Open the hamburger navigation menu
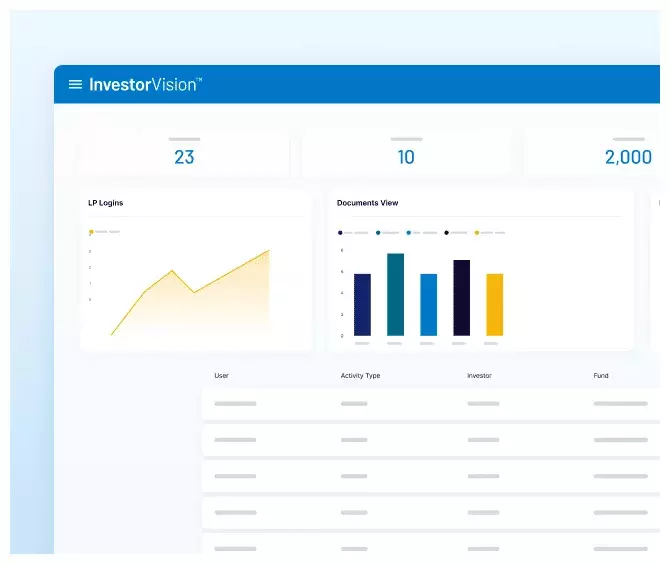Screen dimensions: 670x564 click(x=75, y=84)
